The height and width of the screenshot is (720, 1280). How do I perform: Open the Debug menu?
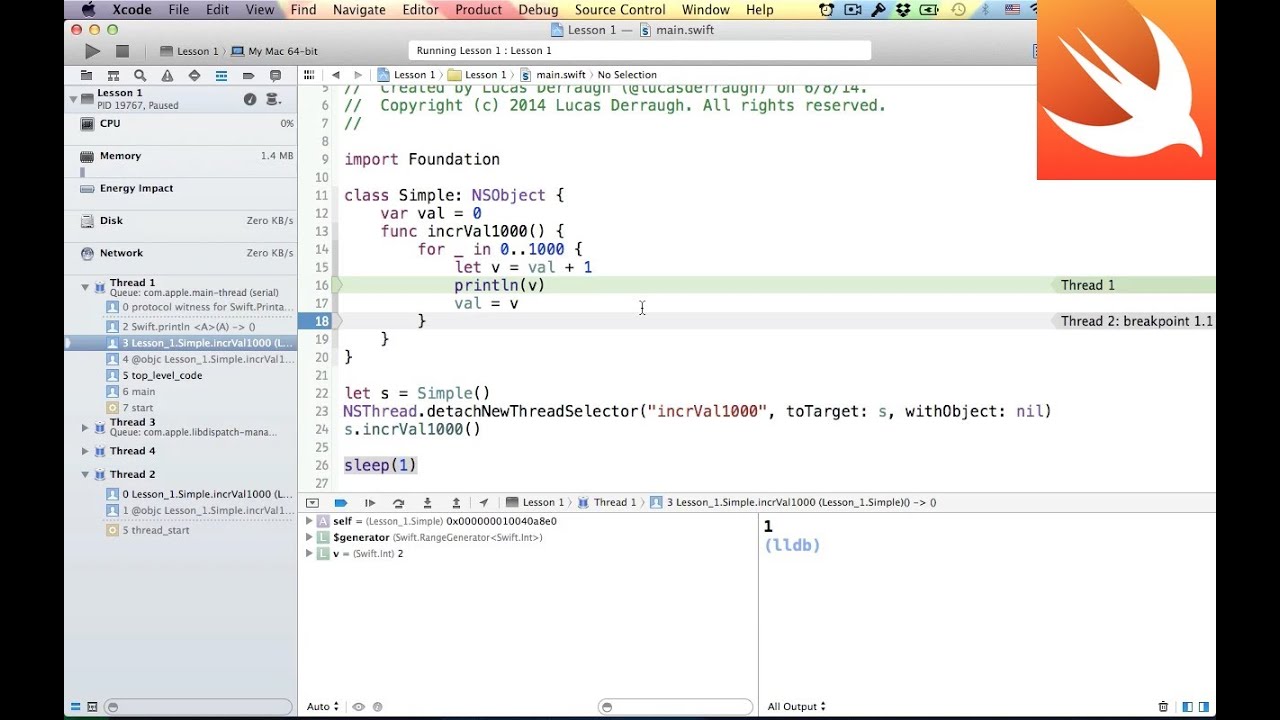pyautogui.click(x=538, y=10)
